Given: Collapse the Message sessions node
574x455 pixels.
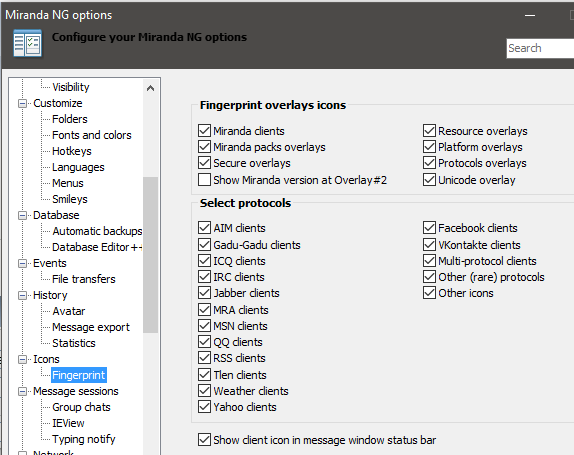Looking at the screenshot, I should (22, 392).
